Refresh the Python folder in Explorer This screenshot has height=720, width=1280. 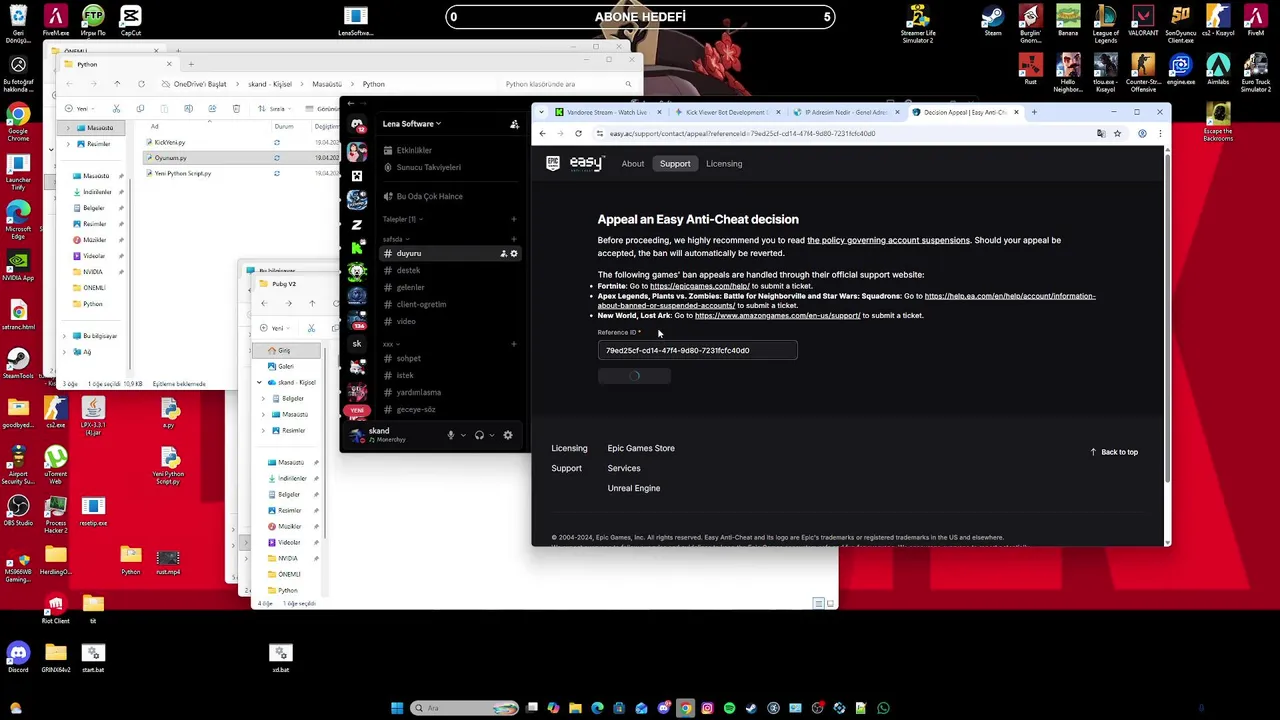141,84
